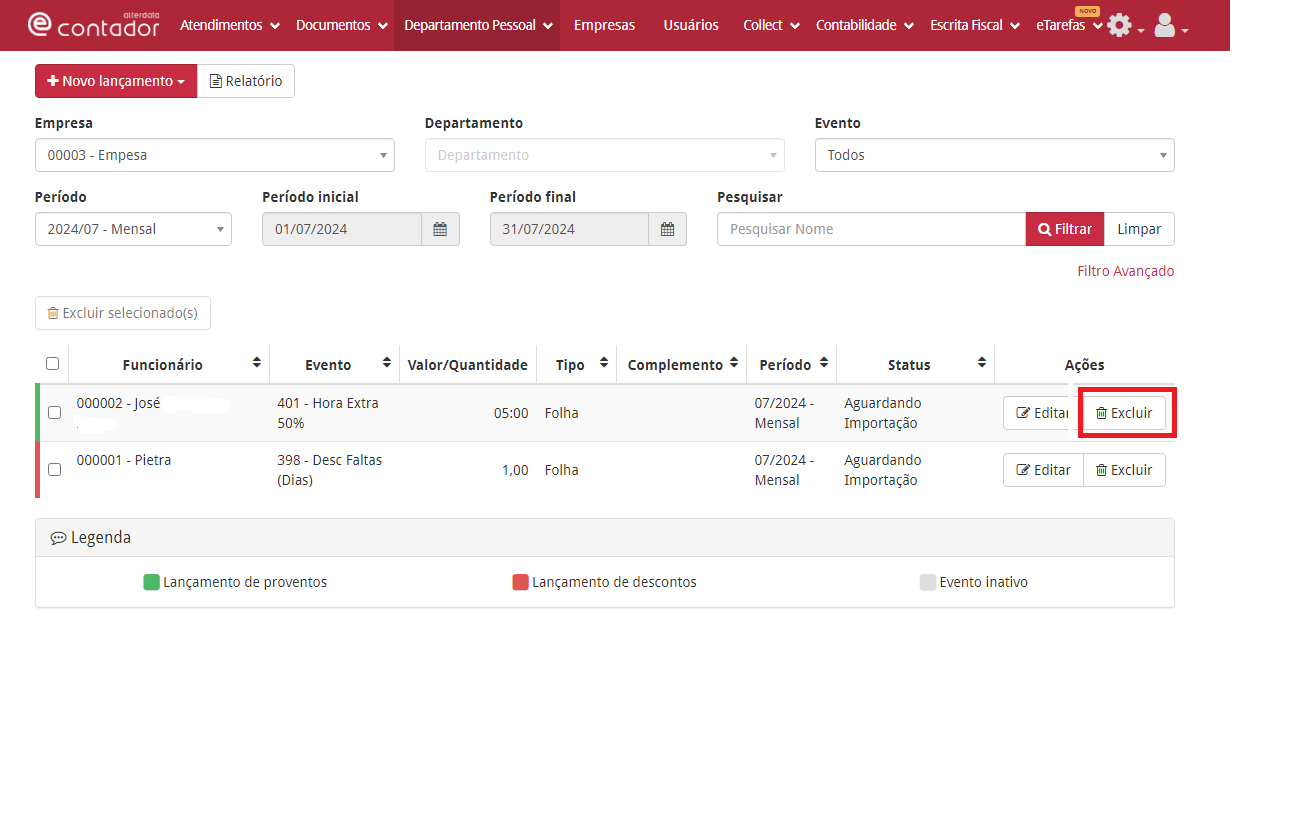
Task: Click the Relatório button
Action: 246,81
